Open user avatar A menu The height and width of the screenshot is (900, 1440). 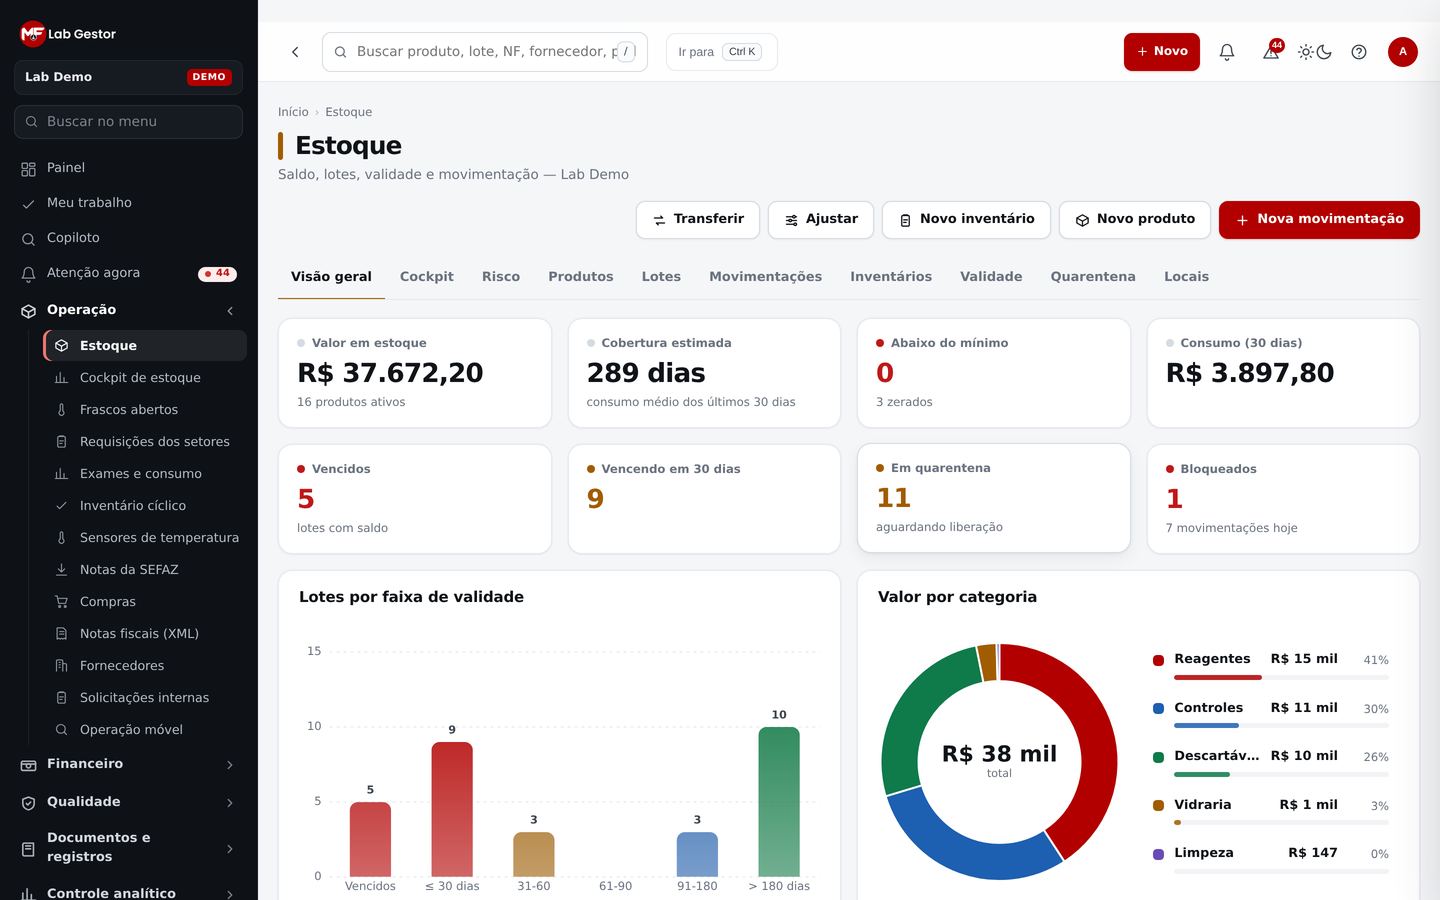pos(1403,52)
